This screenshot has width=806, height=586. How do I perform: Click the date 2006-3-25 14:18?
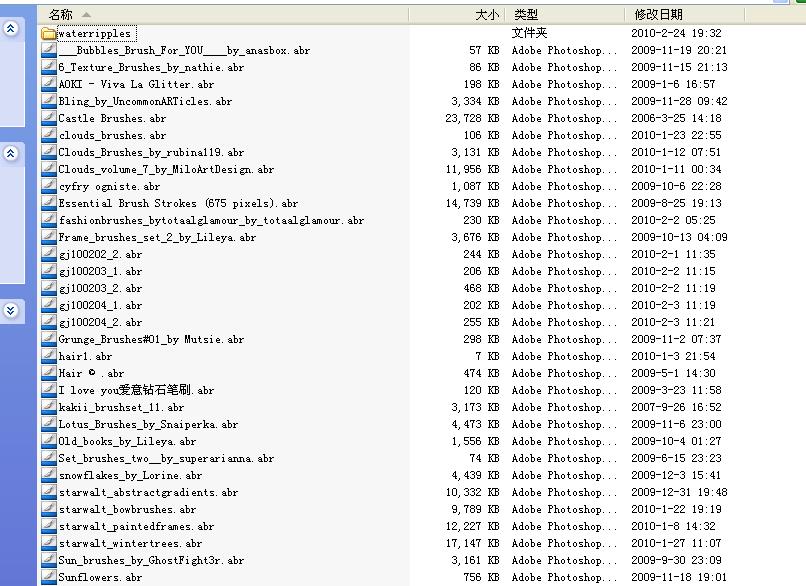pyautogui.click(x=676, y=118)
